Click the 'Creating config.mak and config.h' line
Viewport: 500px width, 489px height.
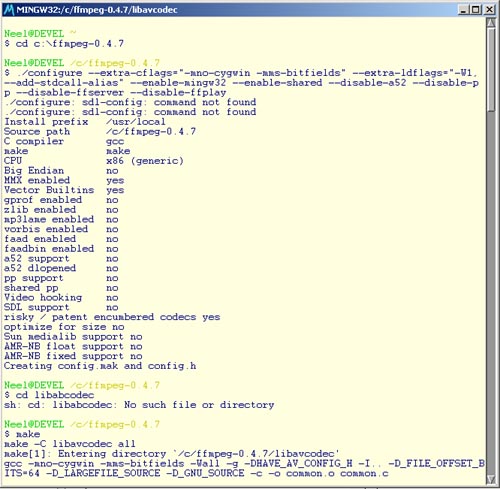(x=100, y=366)
